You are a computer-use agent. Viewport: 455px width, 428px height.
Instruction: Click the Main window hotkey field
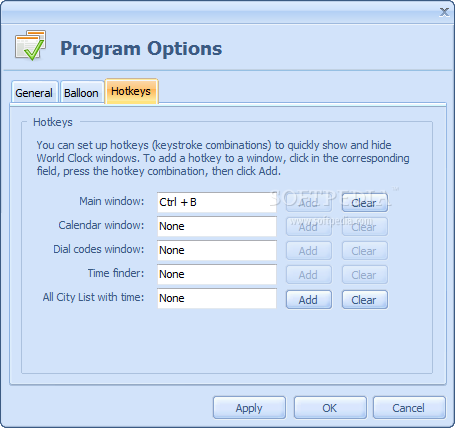[x=217, y=202]
